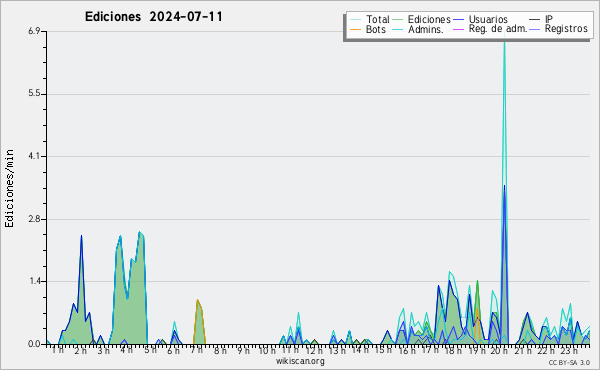600x370 pixels.
Task: Click the '15 h' x-axis label
Action: point(383,350)
